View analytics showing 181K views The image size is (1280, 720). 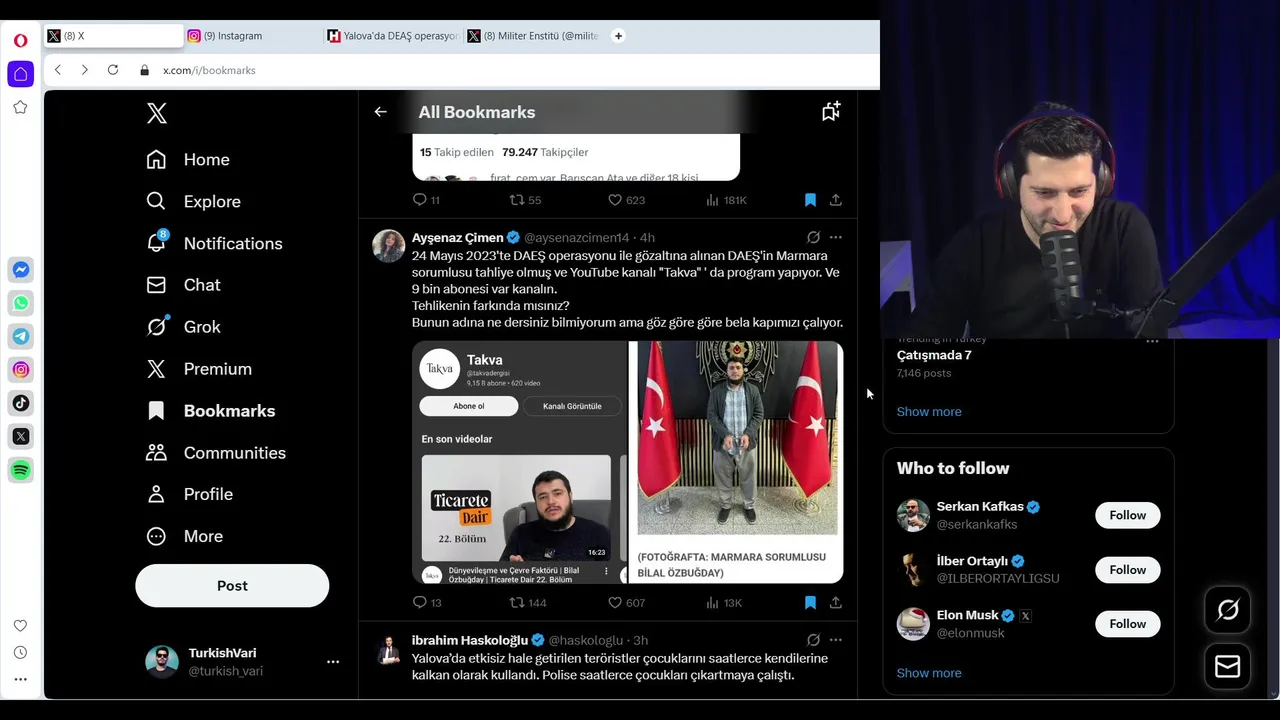[726, 200]
